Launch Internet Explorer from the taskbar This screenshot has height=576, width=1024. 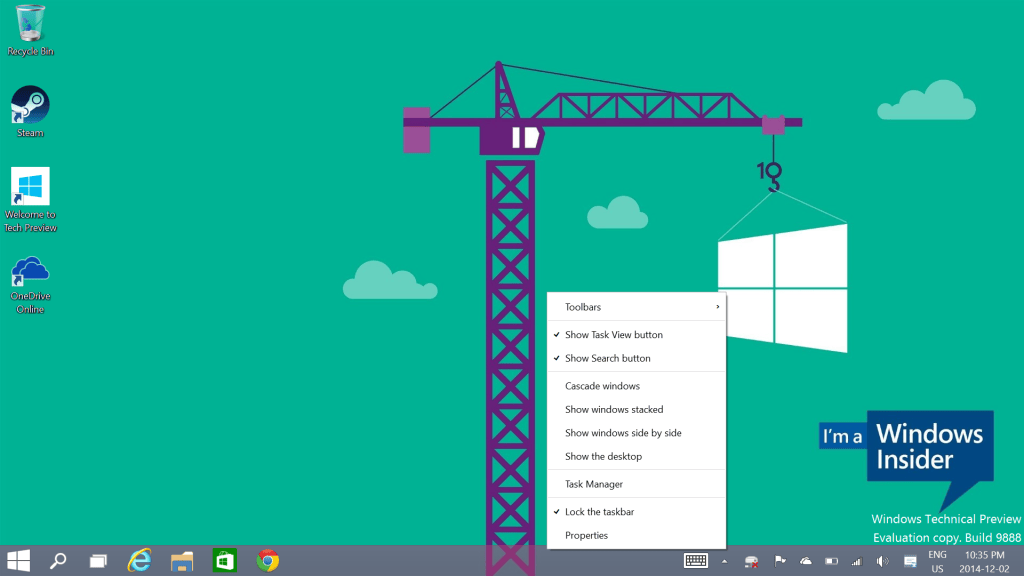(x=139, y=560)
